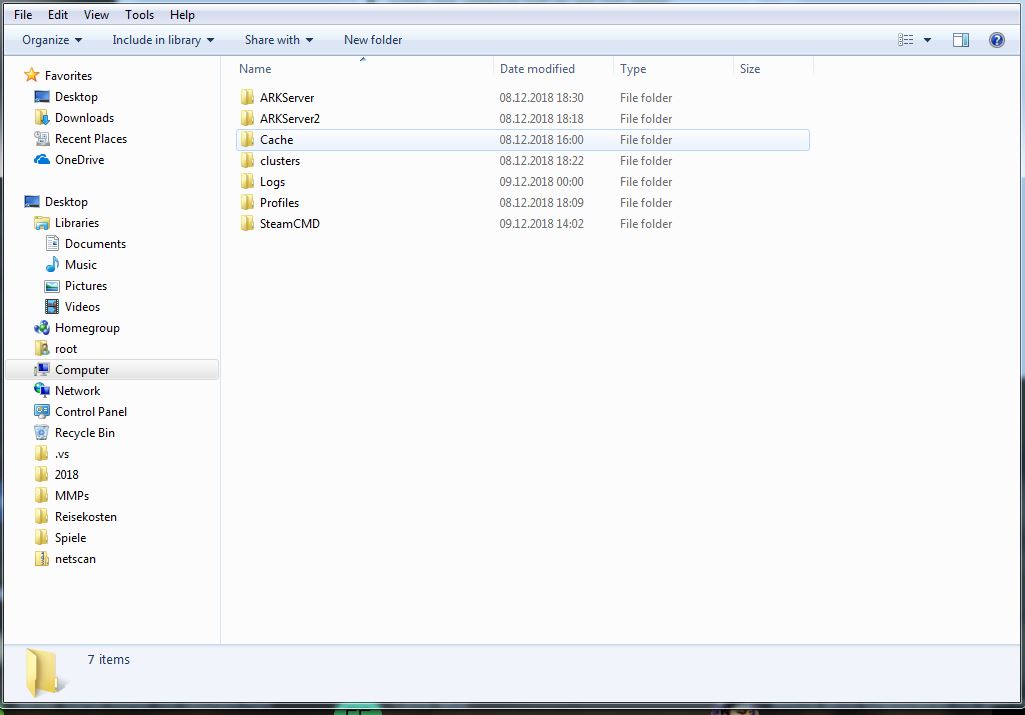This screenshot has height=715, width=1025.
Task: Open the .vs folder in sidebar
Action: click(61, 454)
